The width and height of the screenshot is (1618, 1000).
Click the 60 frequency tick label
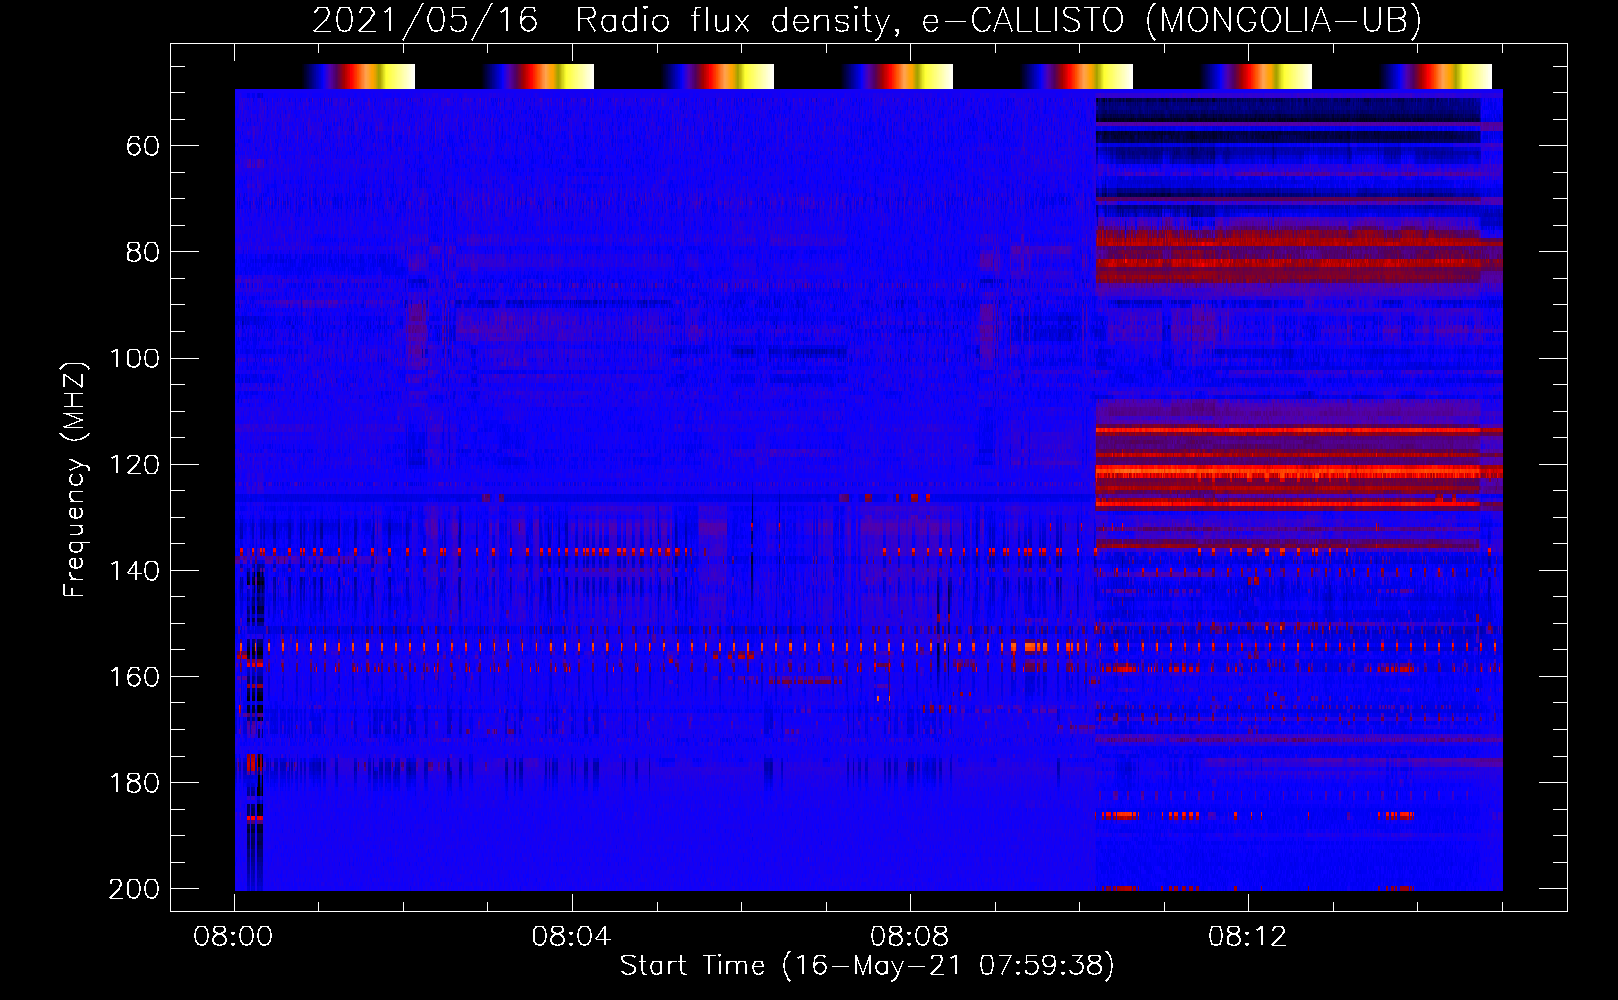coord(143,146)
